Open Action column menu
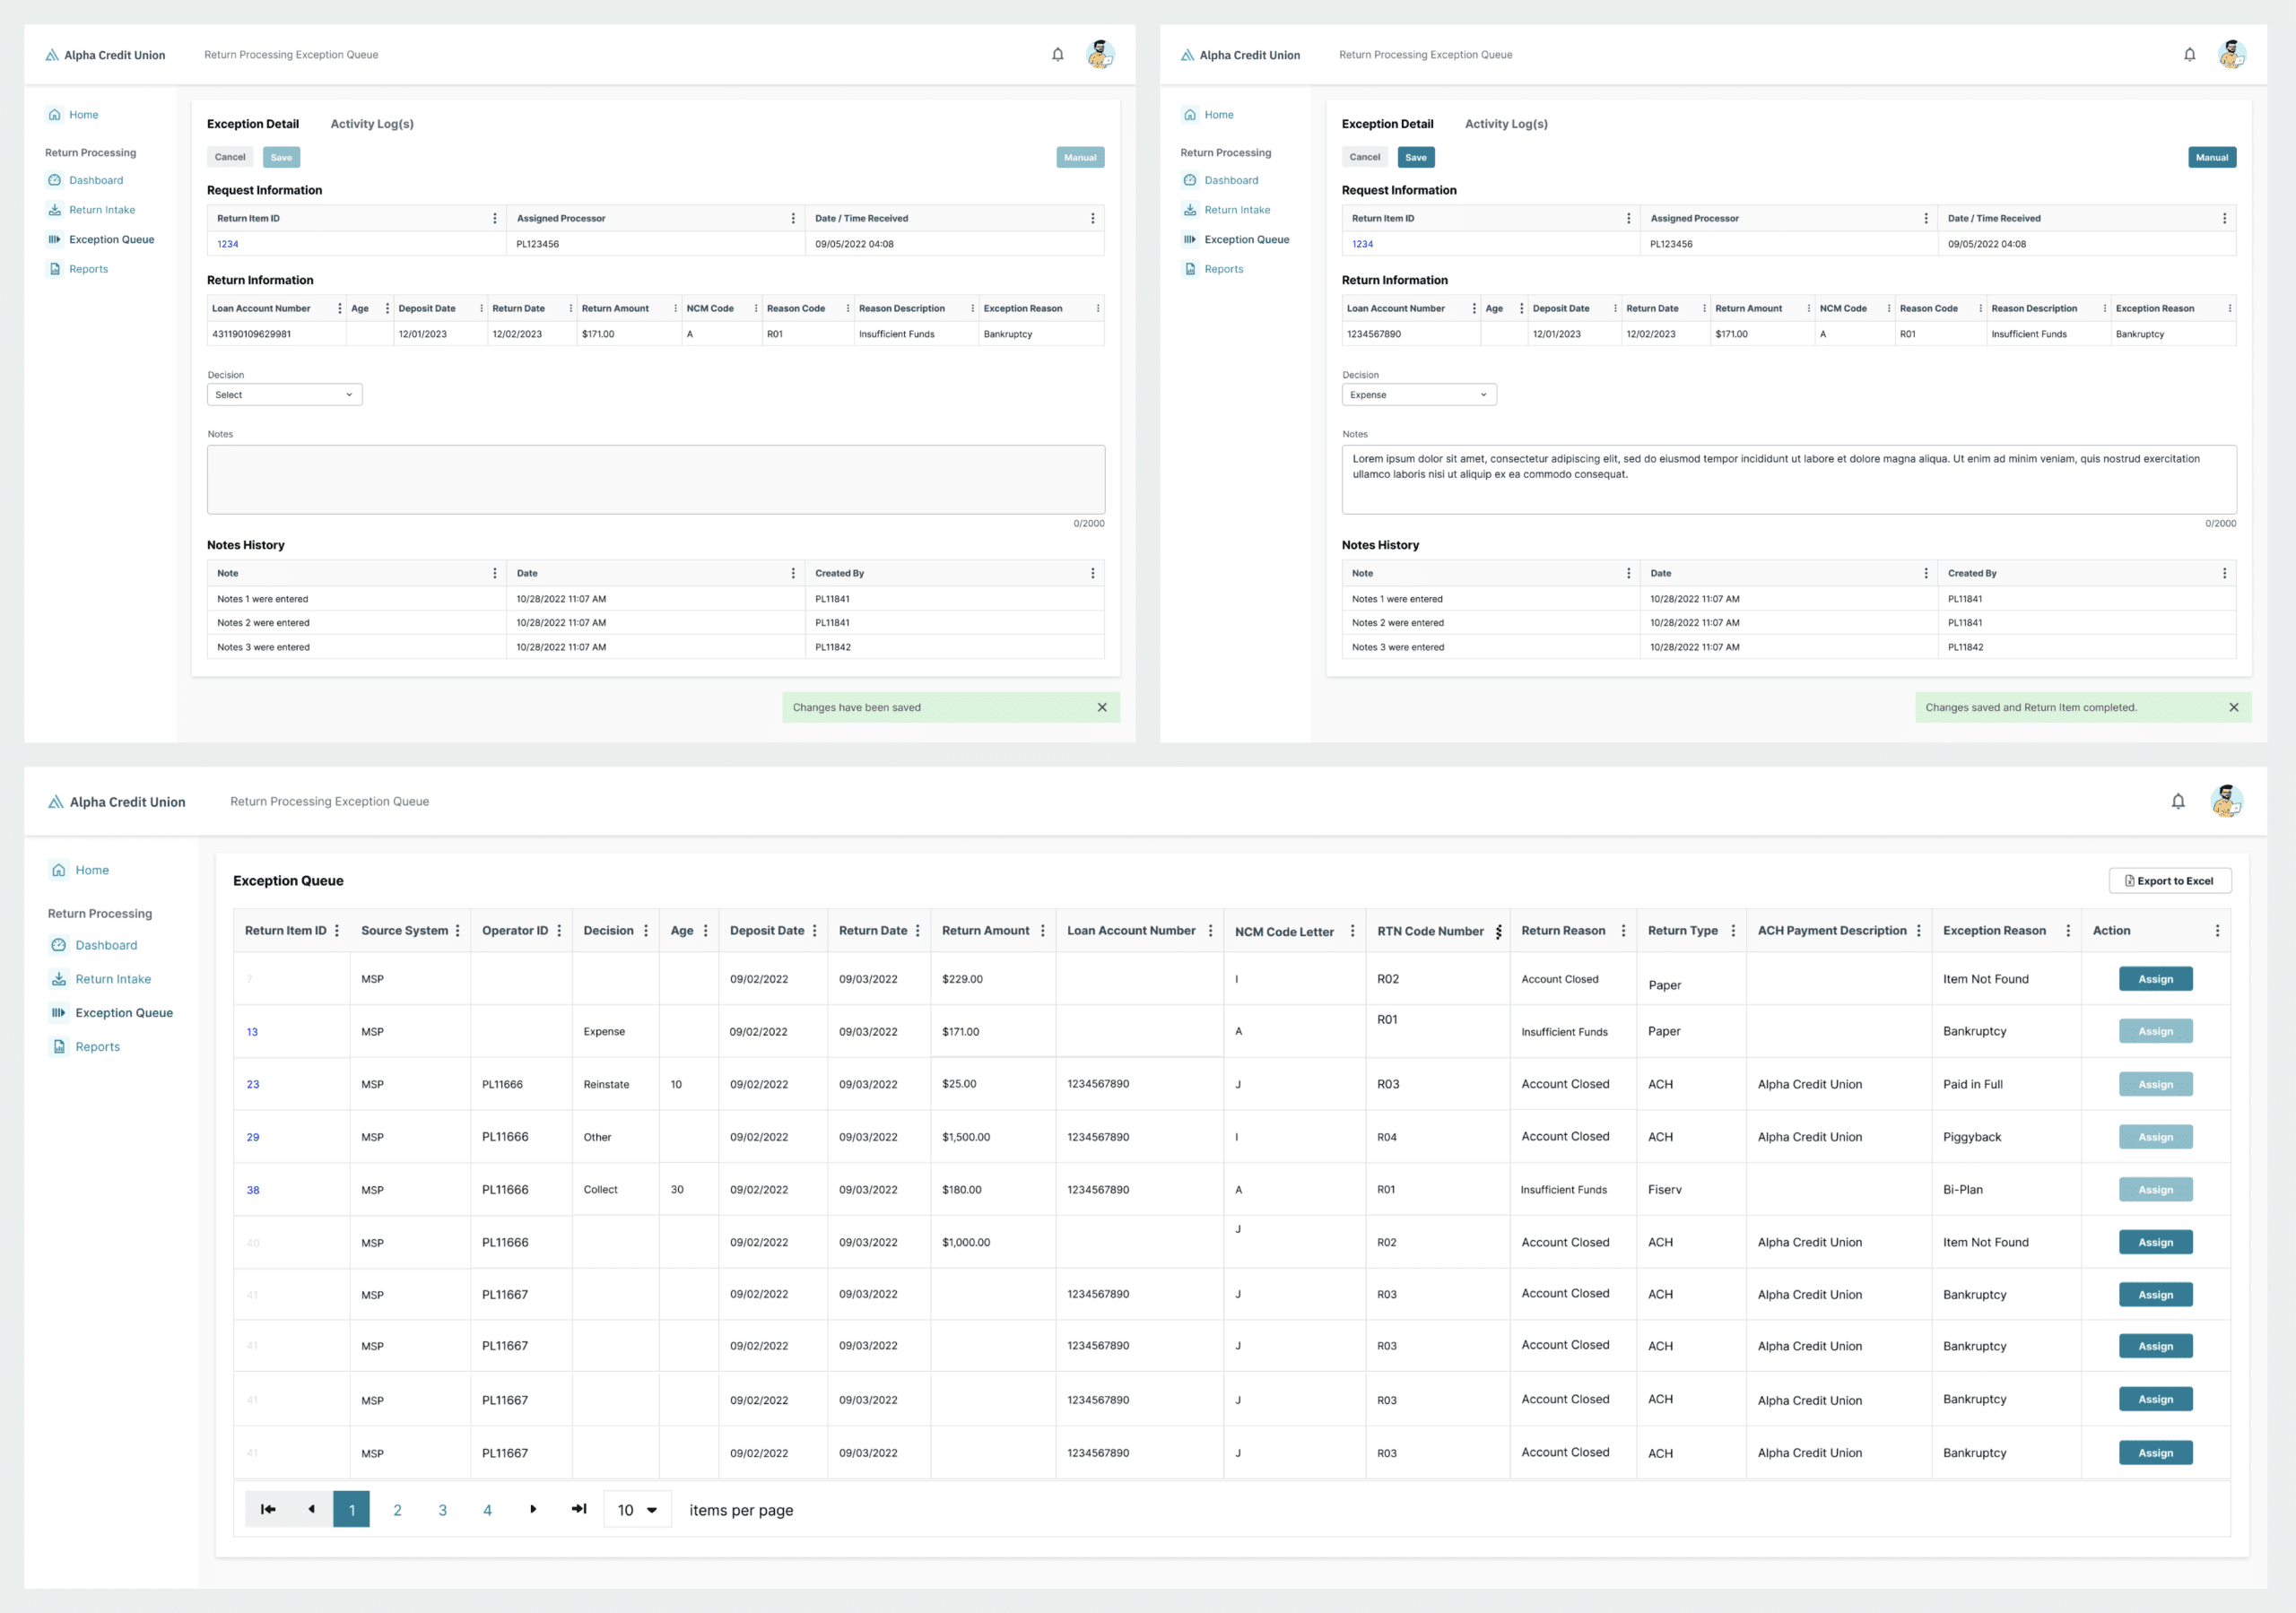This screenshot has width=2296, height=1613. [x=2217, y=931]
